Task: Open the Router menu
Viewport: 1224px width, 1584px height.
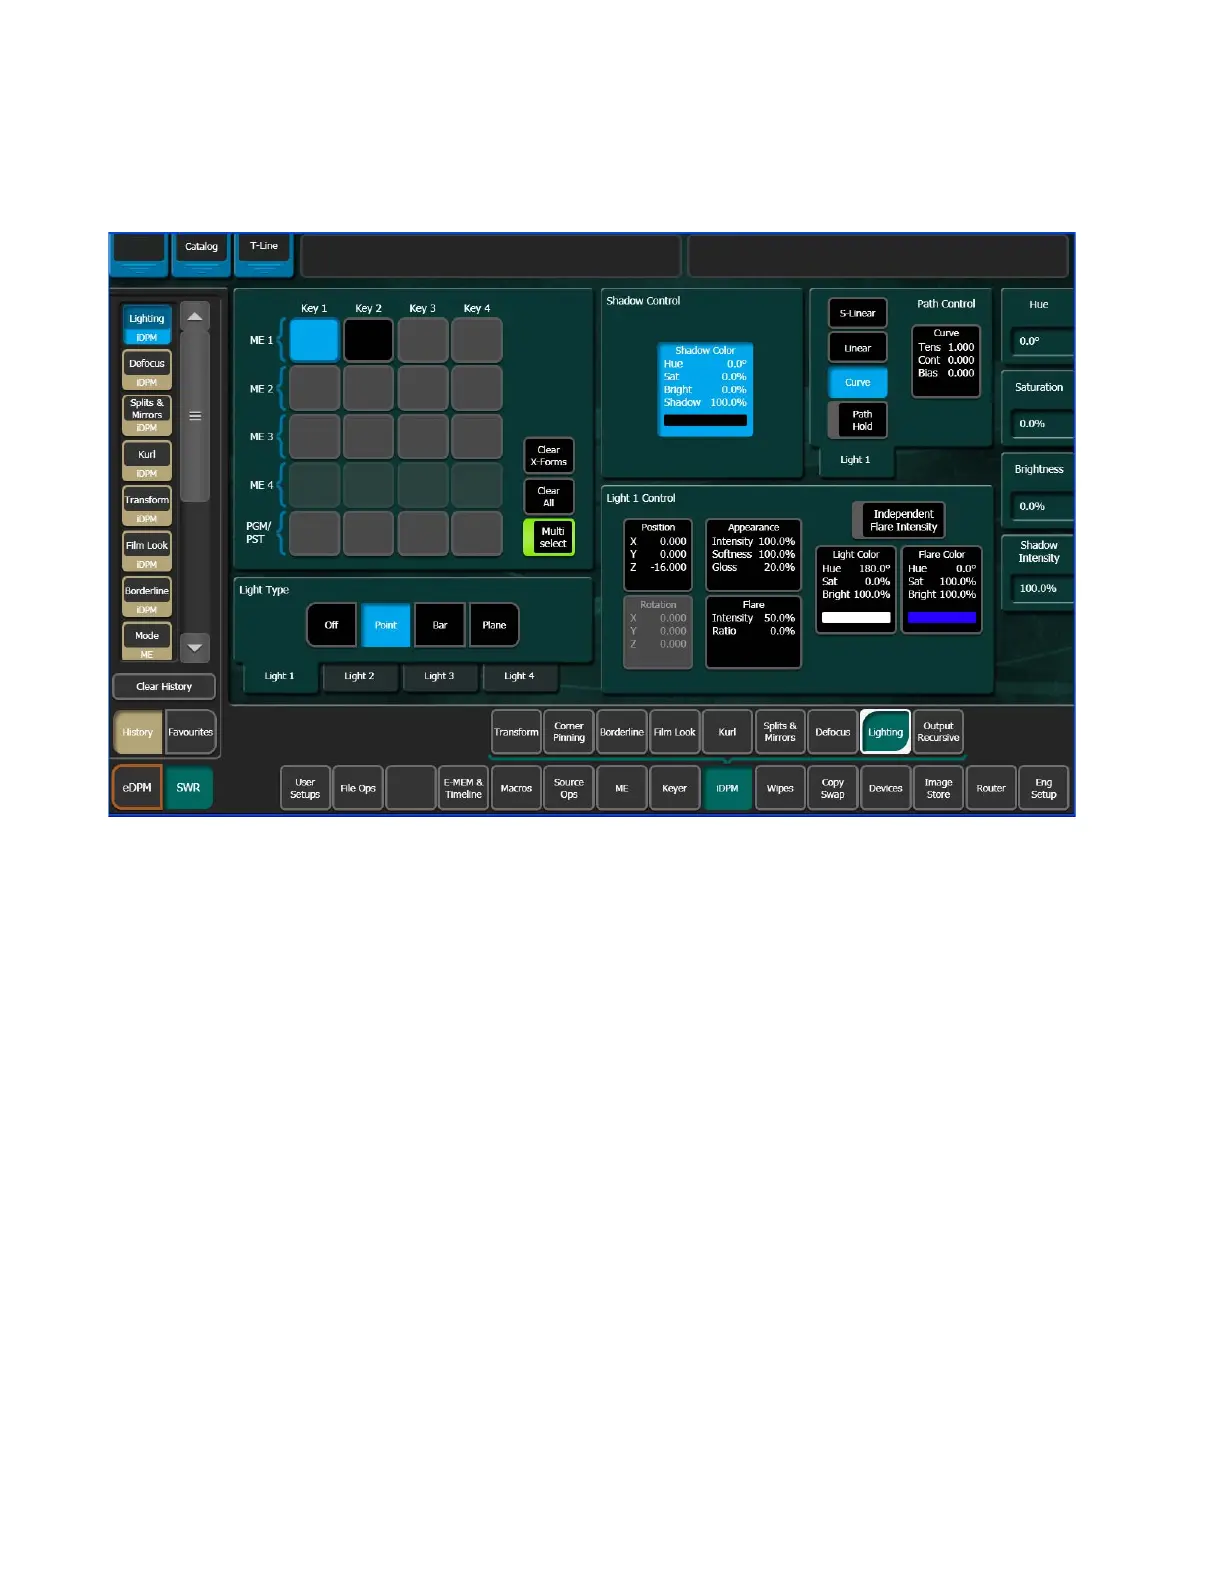Action: (x=991, y=788)
